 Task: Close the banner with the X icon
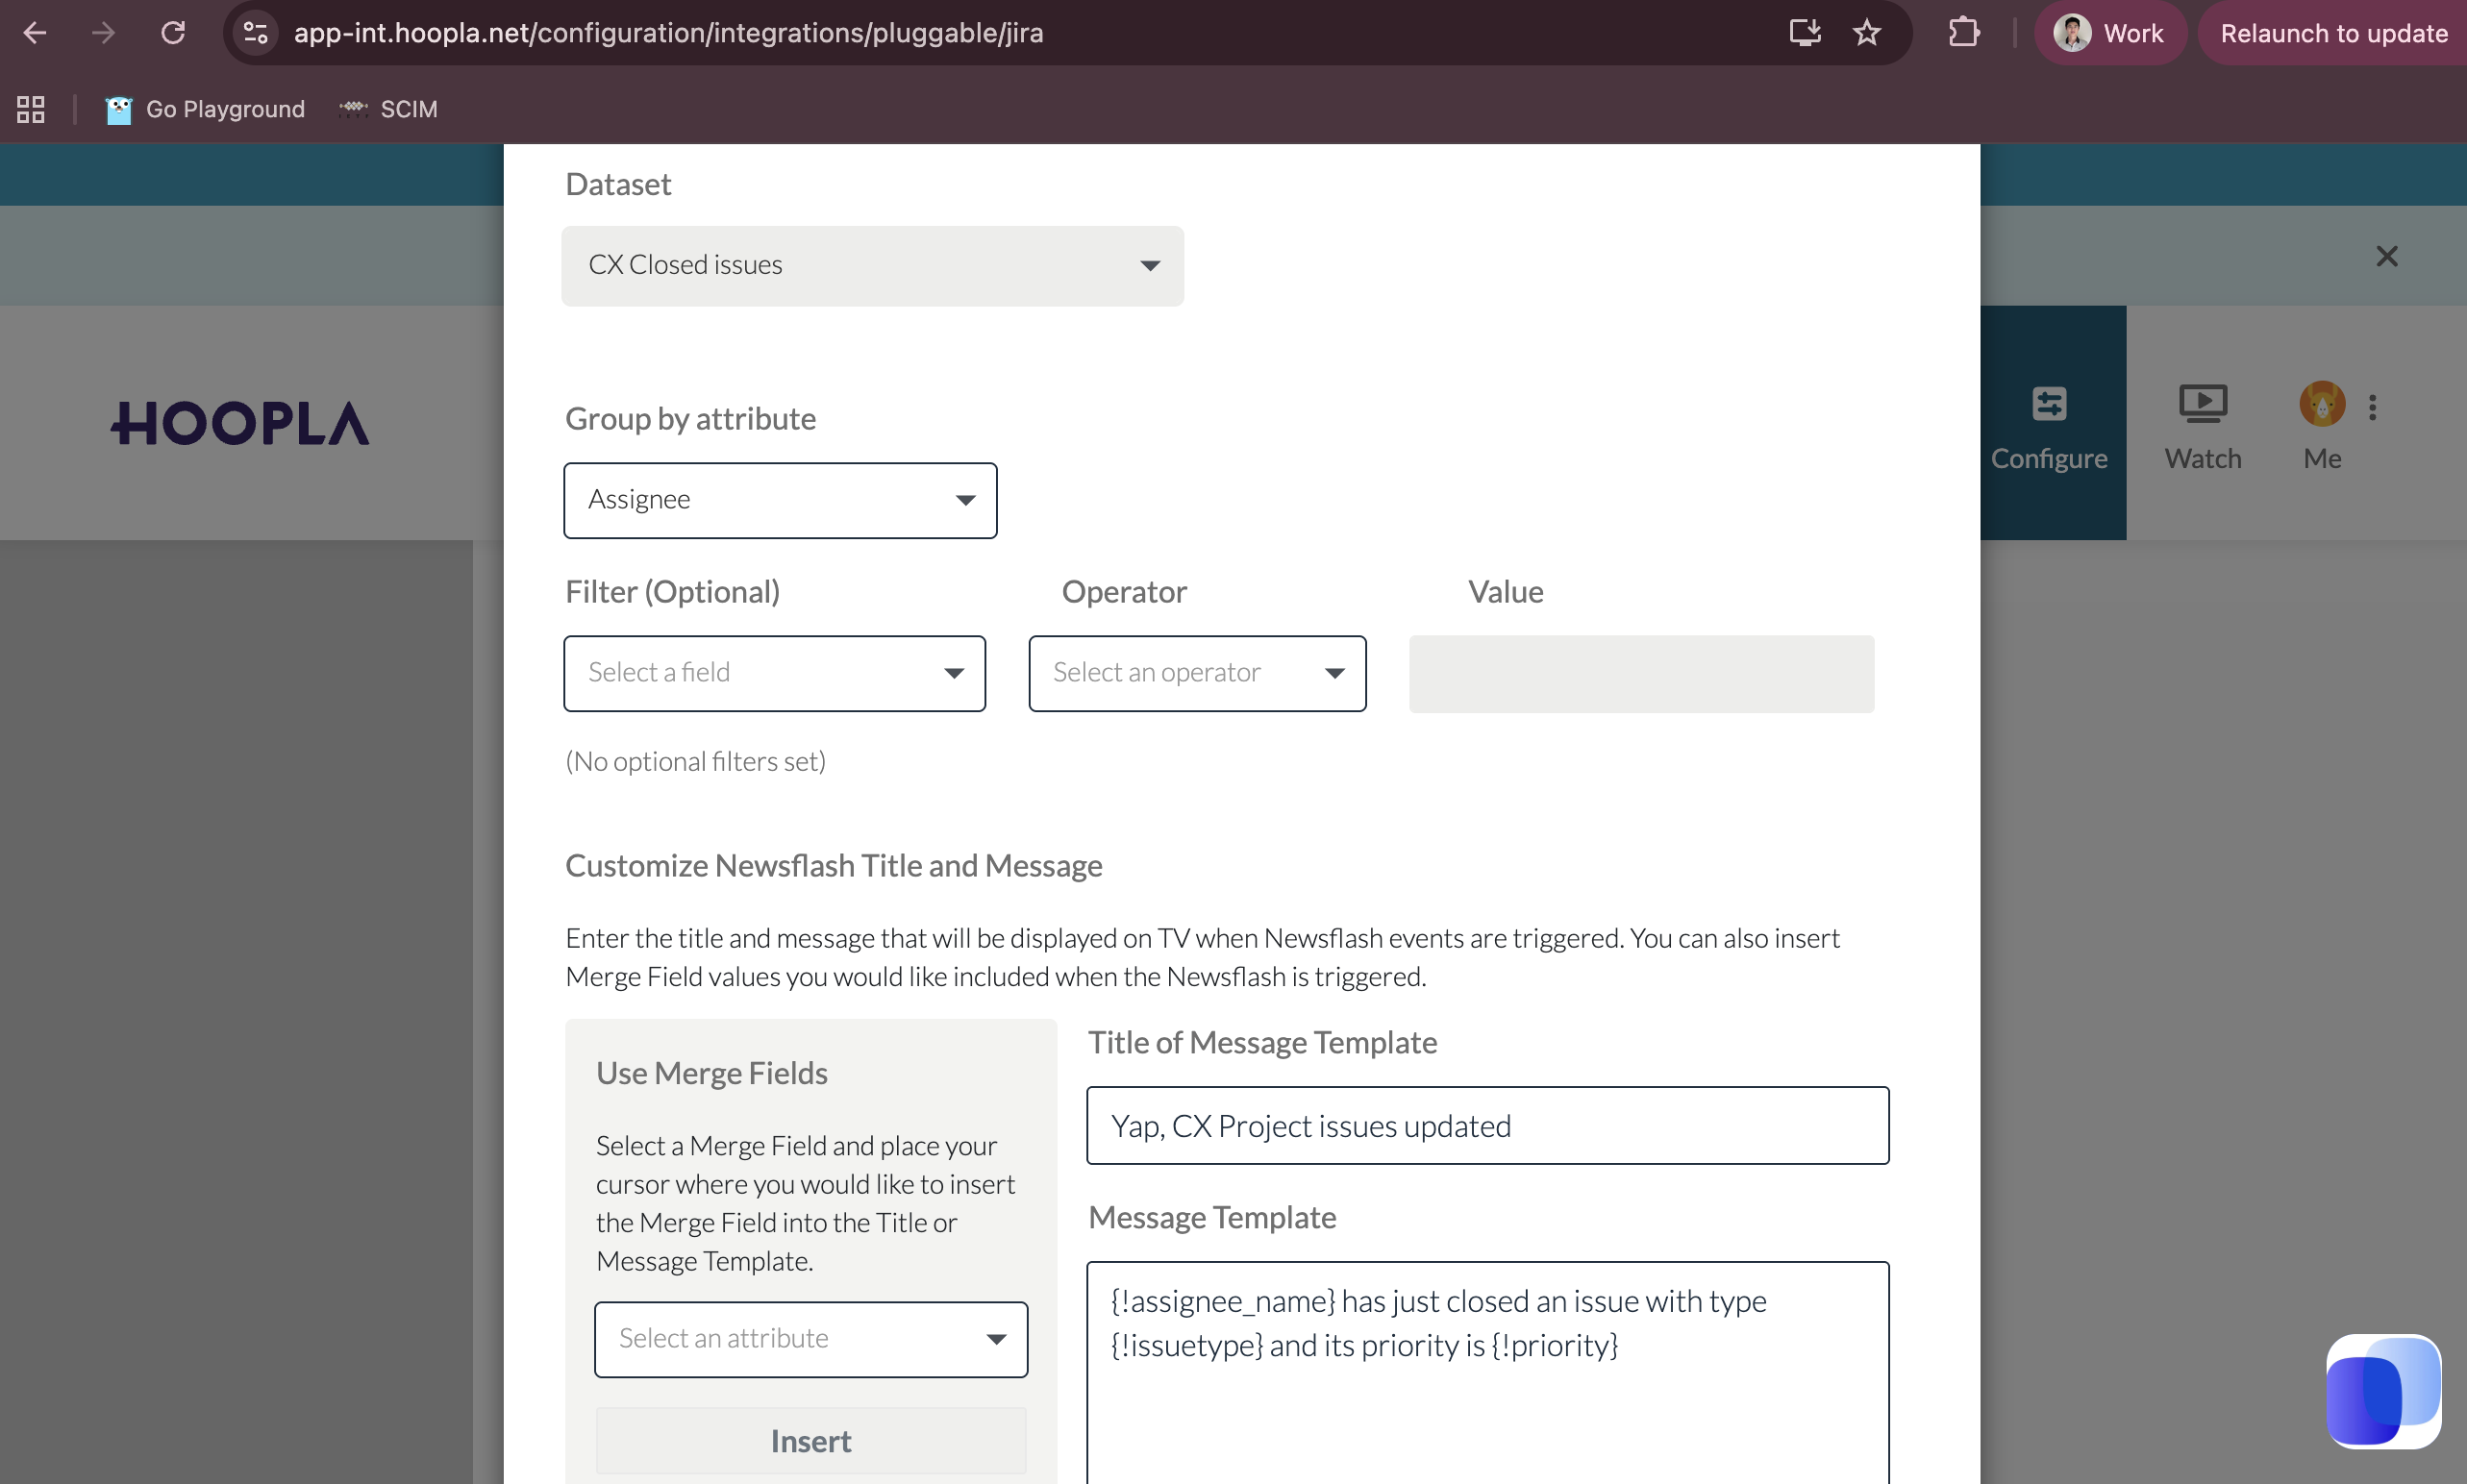coord(2387,256)
